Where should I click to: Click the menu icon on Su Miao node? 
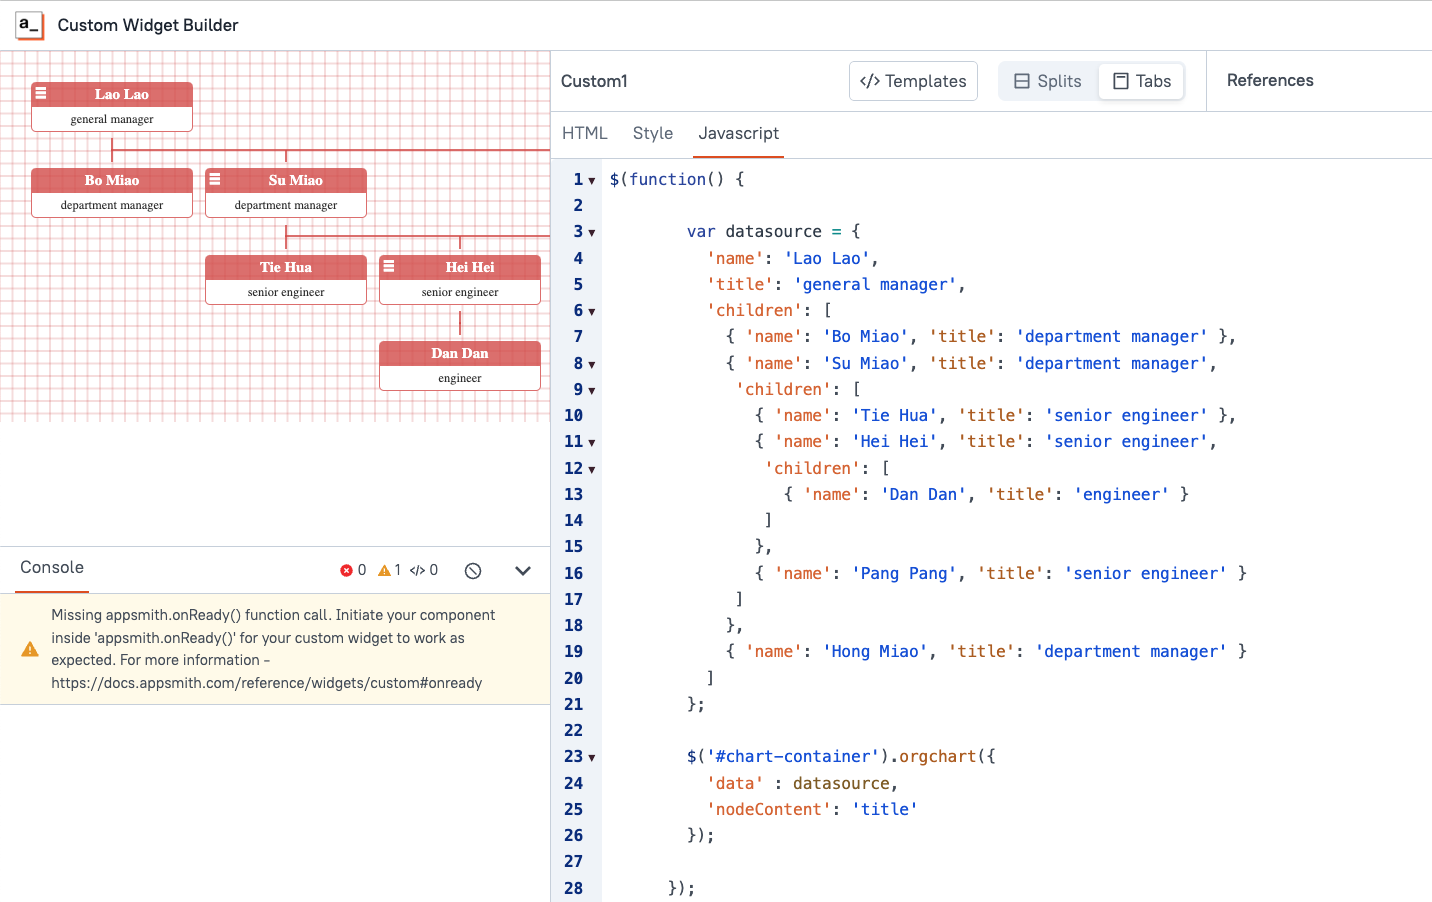214,180
